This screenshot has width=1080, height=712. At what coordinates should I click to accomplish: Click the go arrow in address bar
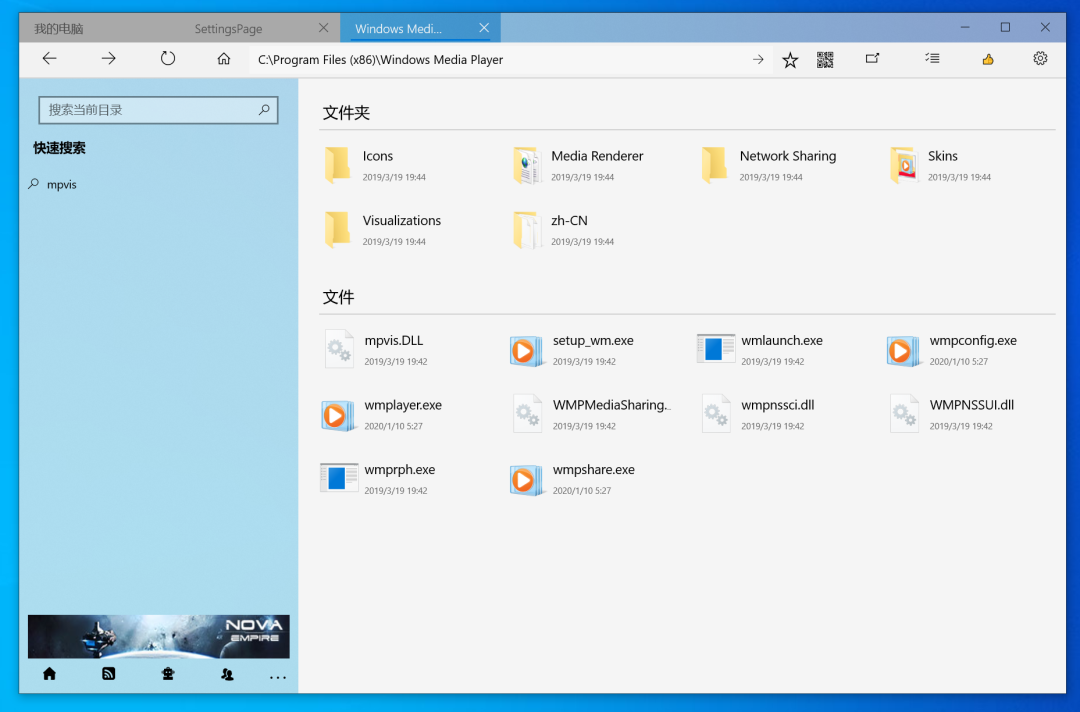758,60
